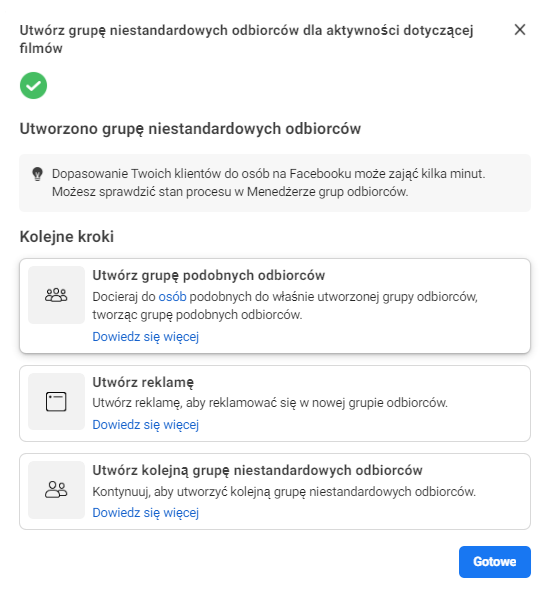Image resolution: width=550 pixels, height=591 pixels.
Task: Click the lightbulb tip icon
Action: pos(37,174)
